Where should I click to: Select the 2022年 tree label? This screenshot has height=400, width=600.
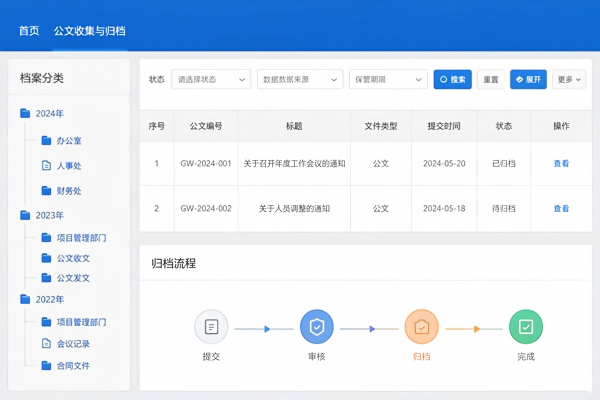[x=50, y=299]
